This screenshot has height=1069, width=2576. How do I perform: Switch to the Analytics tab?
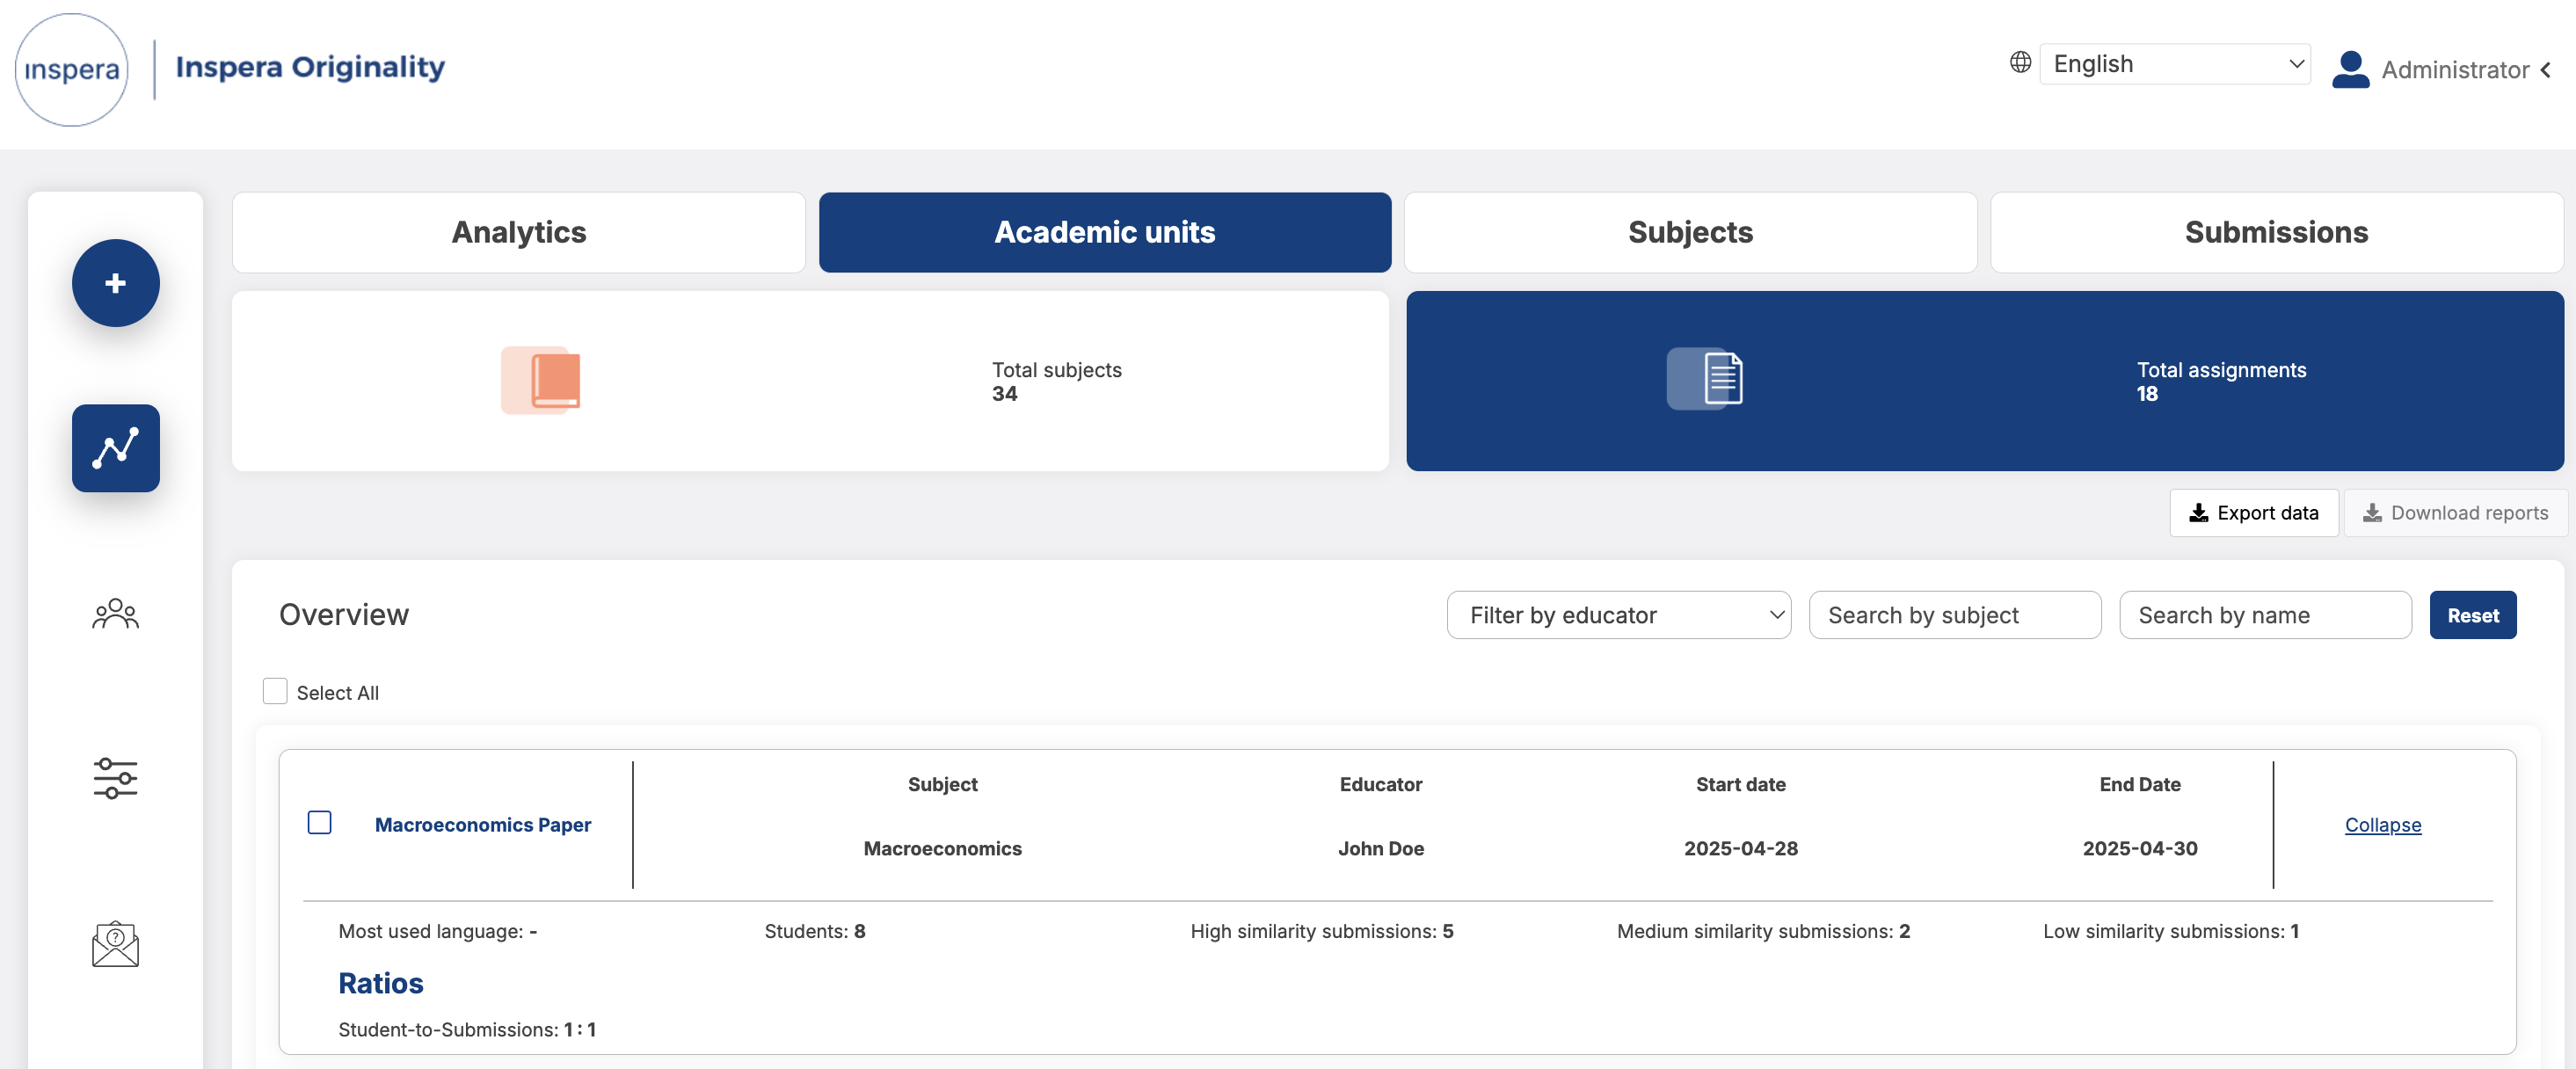tap(519, 232)
